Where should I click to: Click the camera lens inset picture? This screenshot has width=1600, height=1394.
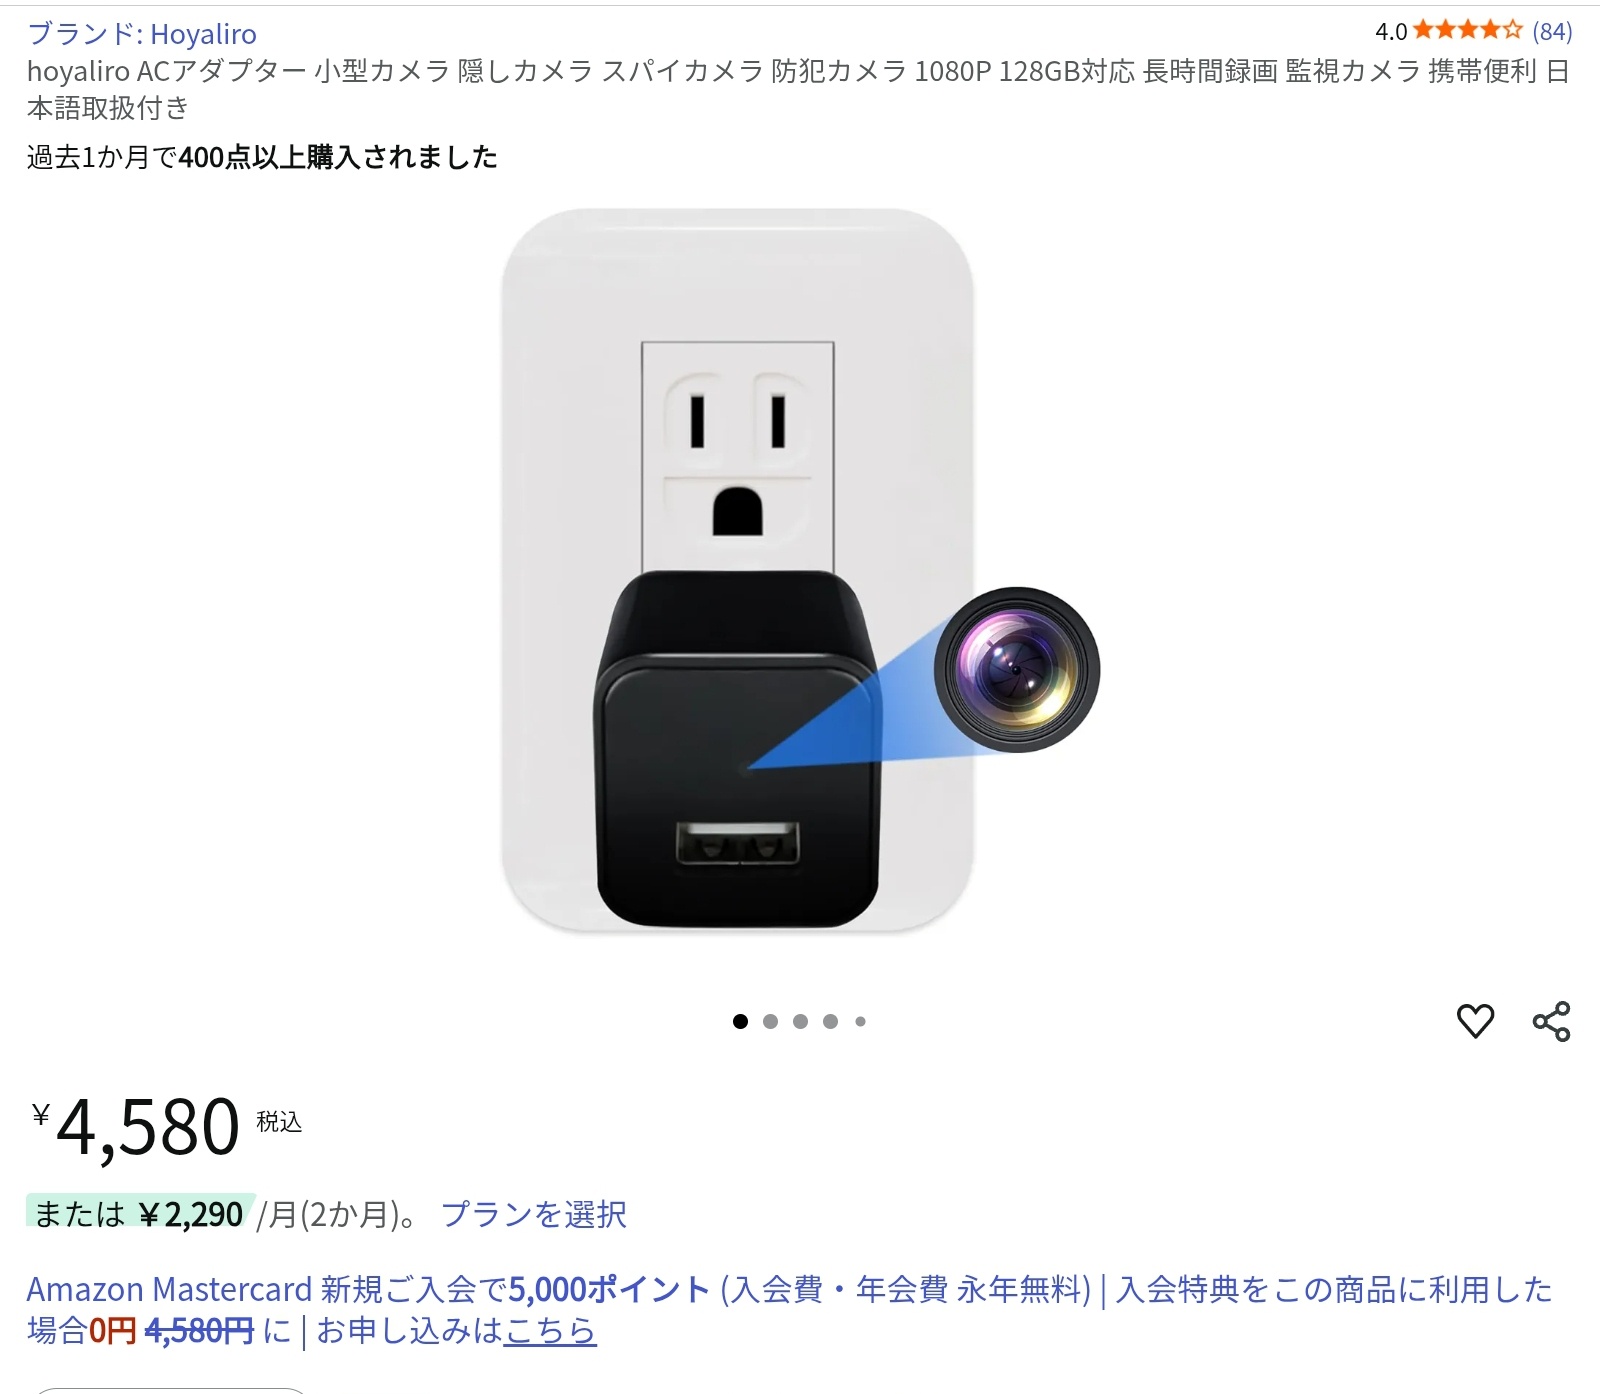(1017, 669)
